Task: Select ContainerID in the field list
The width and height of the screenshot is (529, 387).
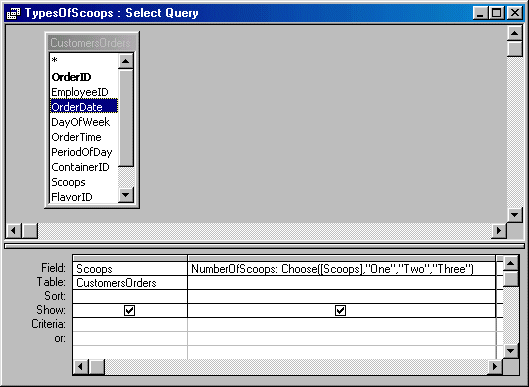Action: pyautogui.click(x=84, y=167)
